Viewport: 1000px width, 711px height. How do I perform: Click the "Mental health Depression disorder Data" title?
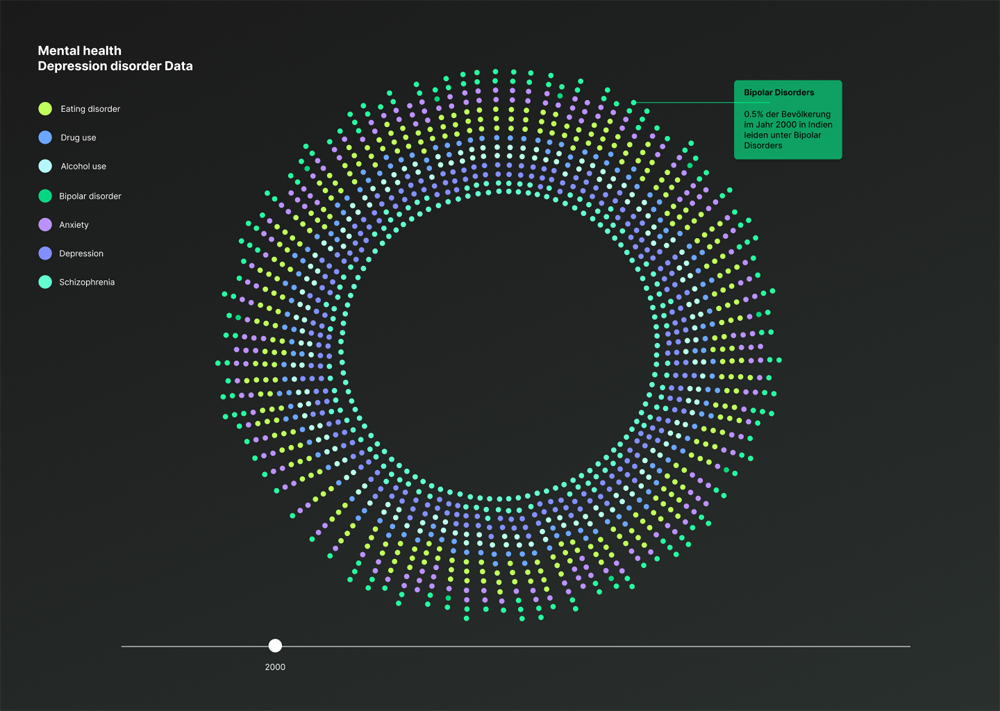(x=115, y=58)
